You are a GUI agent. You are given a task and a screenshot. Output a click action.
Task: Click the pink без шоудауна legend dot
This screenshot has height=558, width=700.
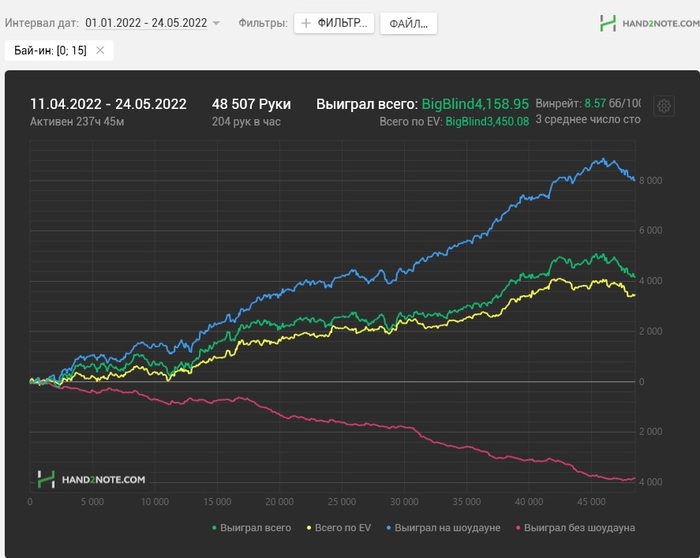tap(518, 528)
